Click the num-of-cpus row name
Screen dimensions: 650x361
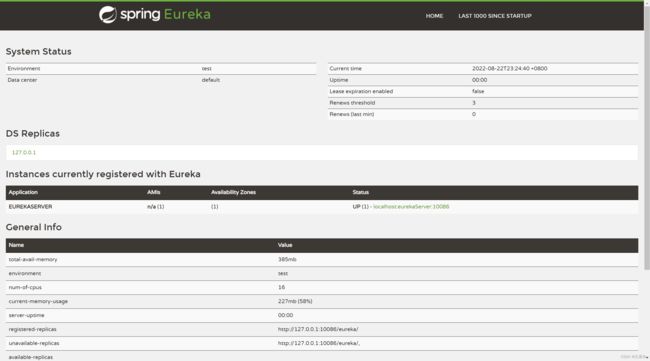coord(25,287)
